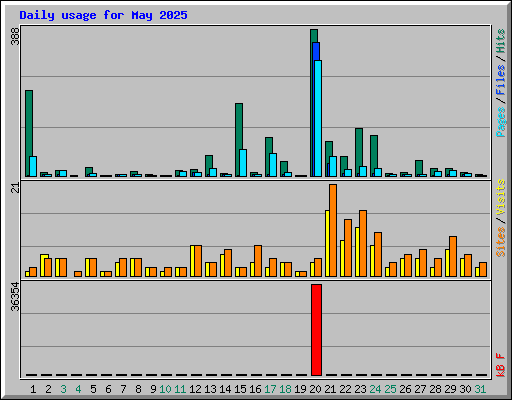Click the red "KB F" legend label
The image size is (512, 400).
click(x=500, y=365)
